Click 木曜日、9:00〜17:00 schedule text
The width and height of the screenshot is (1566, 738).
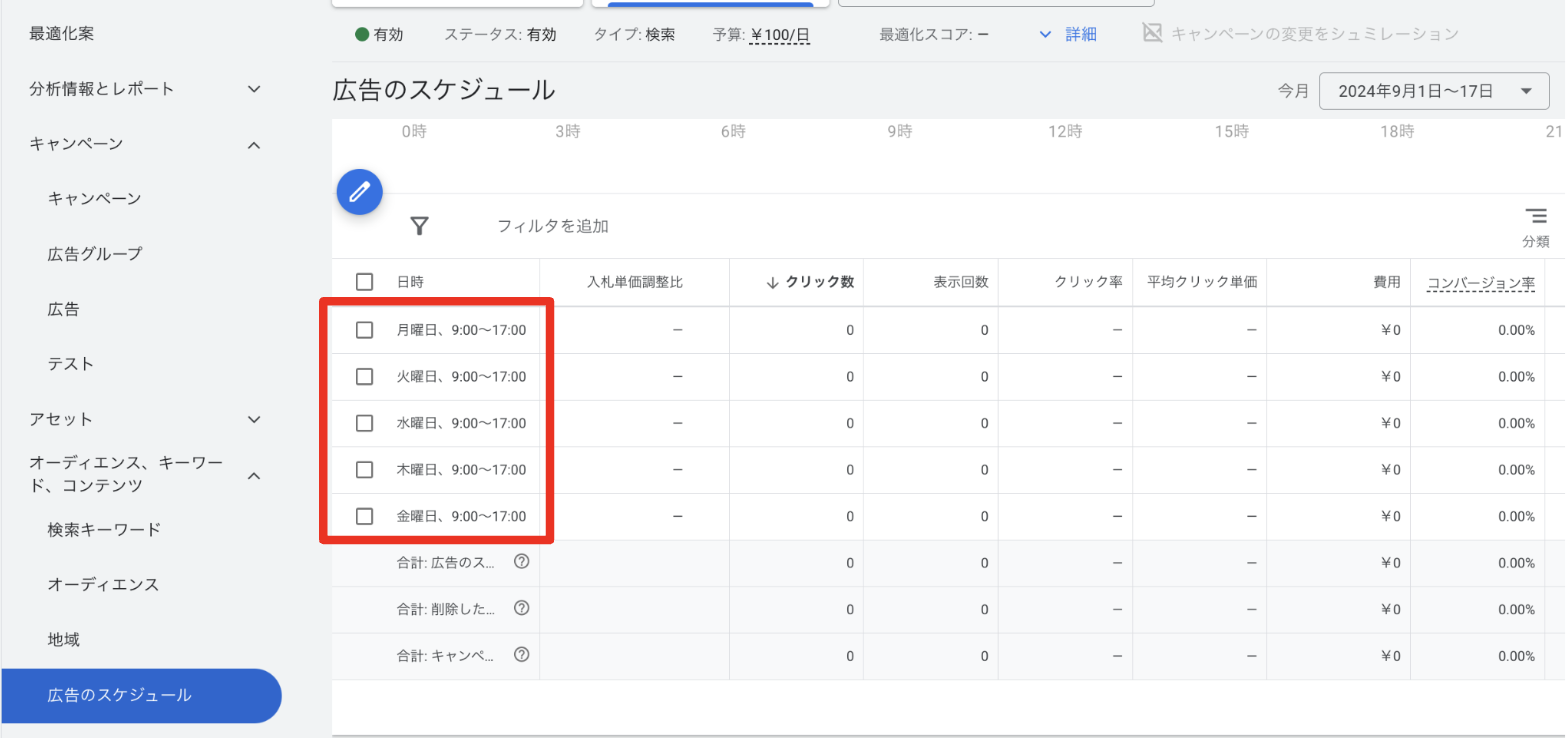coord(461,470)
